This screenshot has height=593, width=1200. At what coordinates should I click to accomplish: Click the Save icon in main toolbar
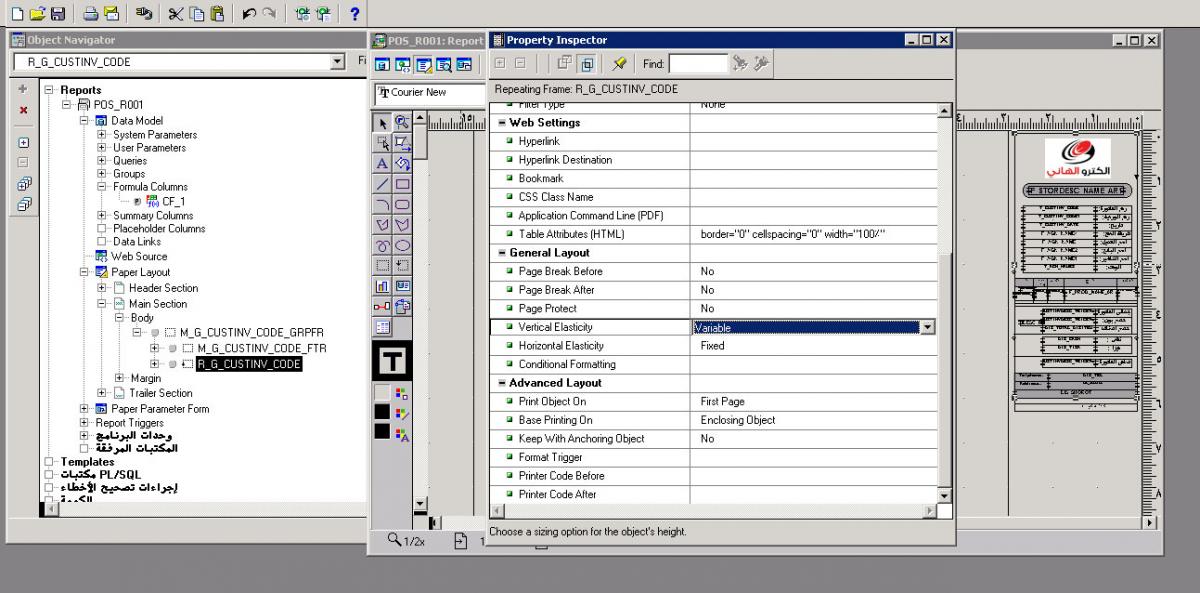57,14
